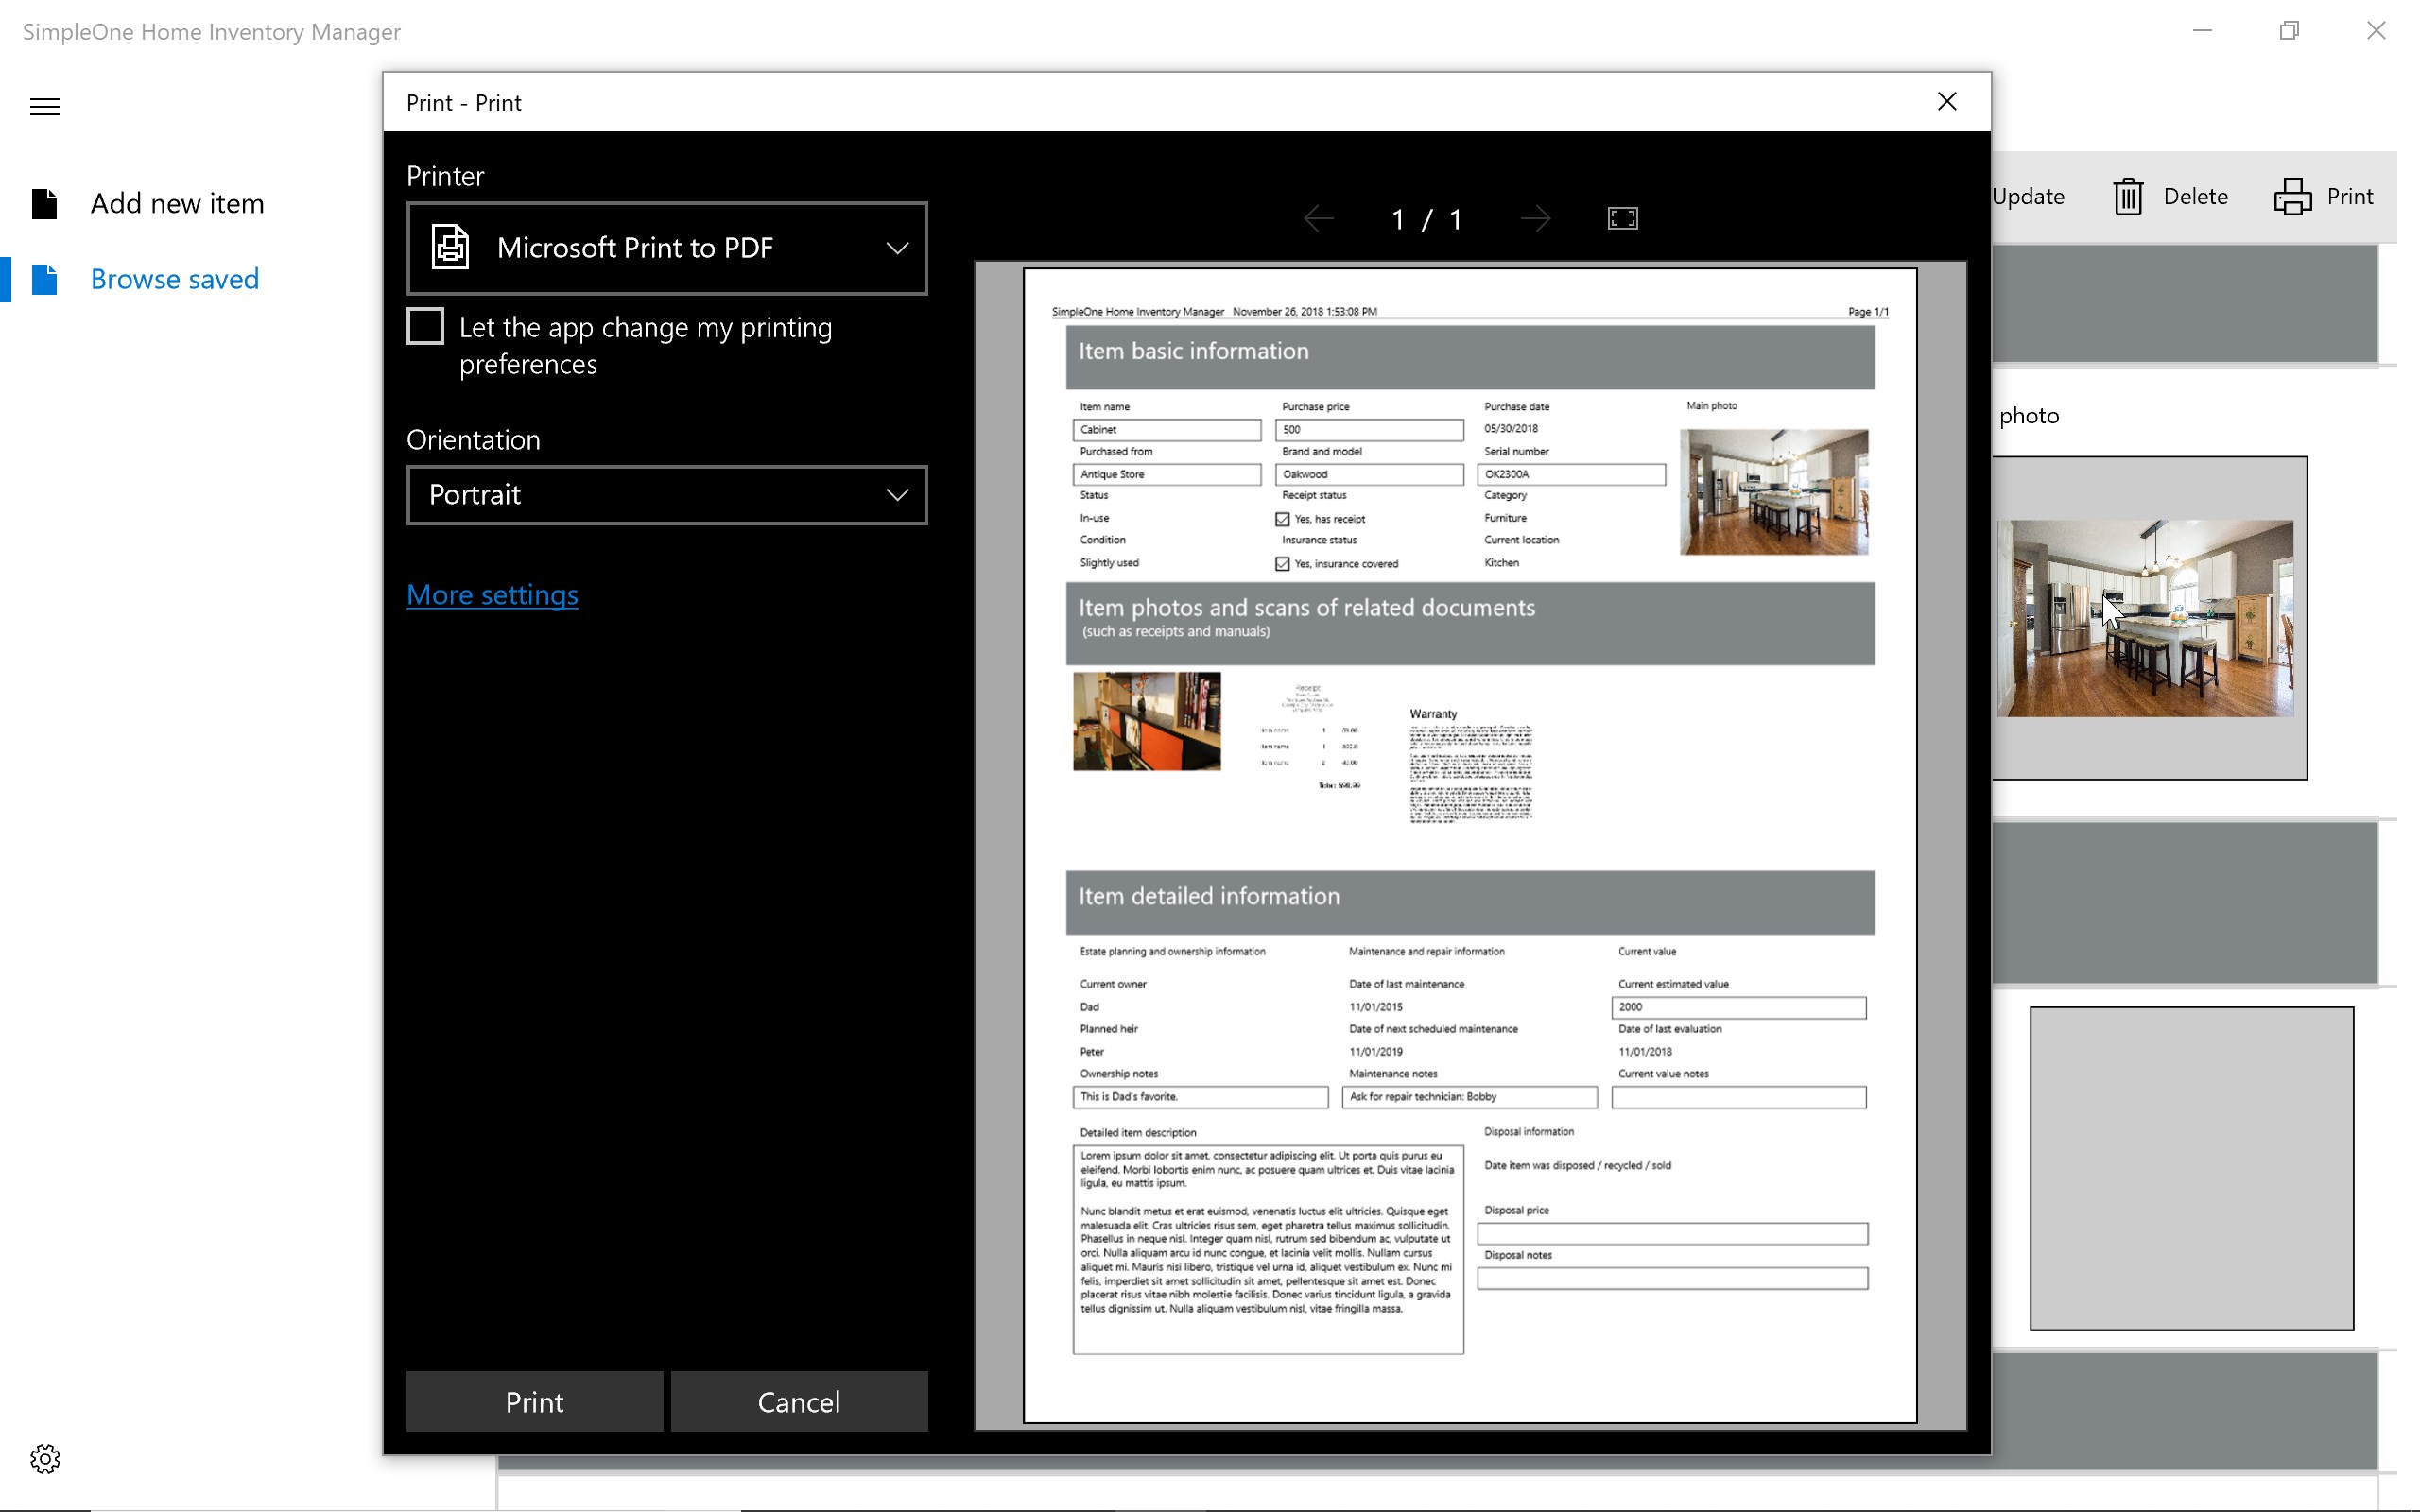Viewport: 2420px width, 1512px height.
Task: Click the printer icon in the toolbar
Action: tap(2292, 196)
